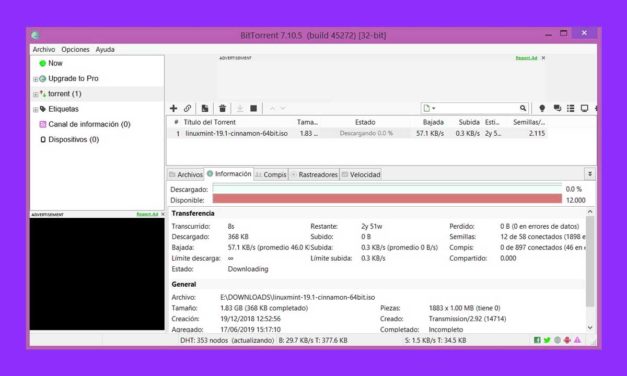Click Report Ad link in sidebar ad
The height and width of the screenshot is (376, 627).
pyautogui.click(x=147, y=214)
